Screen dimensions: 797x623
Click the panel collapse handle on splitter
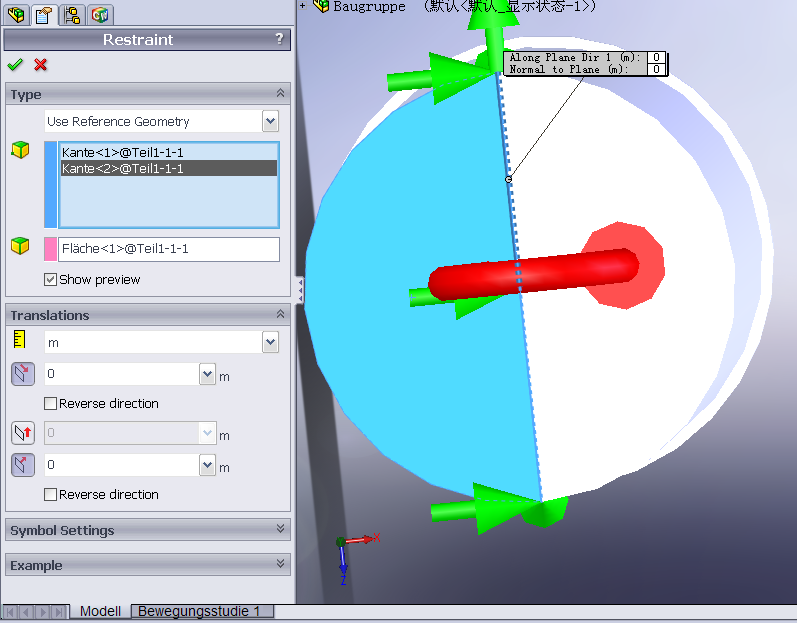click(x=300, y=290)
